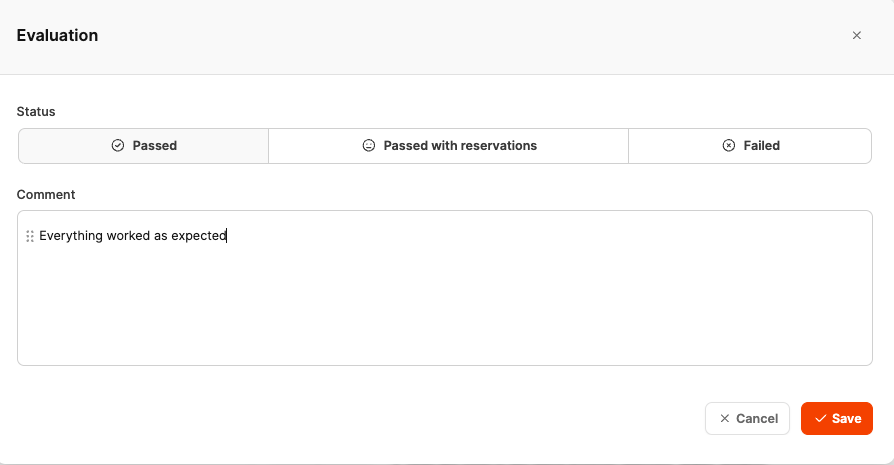Click the Evaluation dialog title
This screenshot has height=465, width=894.
click(57, 36)
